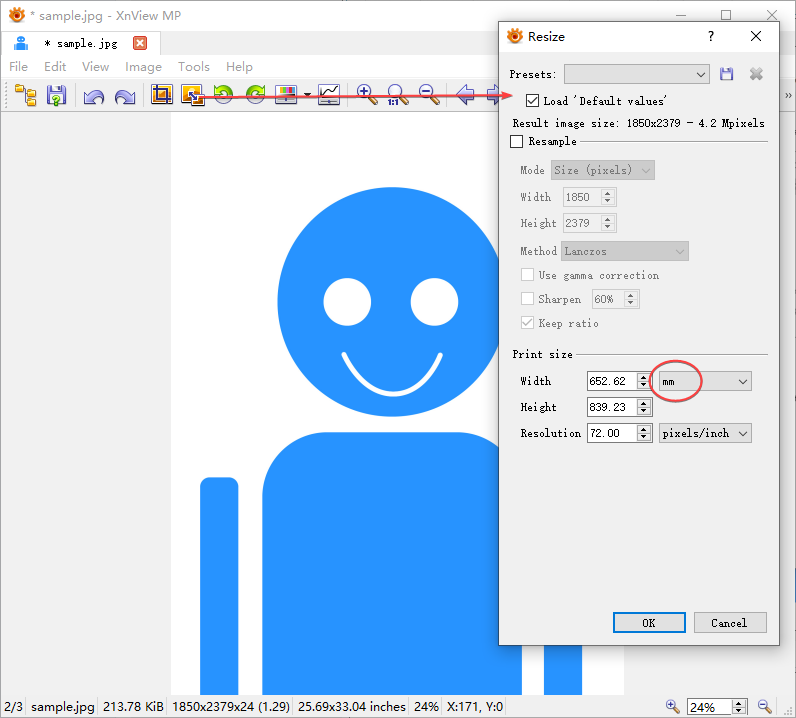
Task: Click the toolbar Zoom in magnifier
Action: tap(367, 95)
